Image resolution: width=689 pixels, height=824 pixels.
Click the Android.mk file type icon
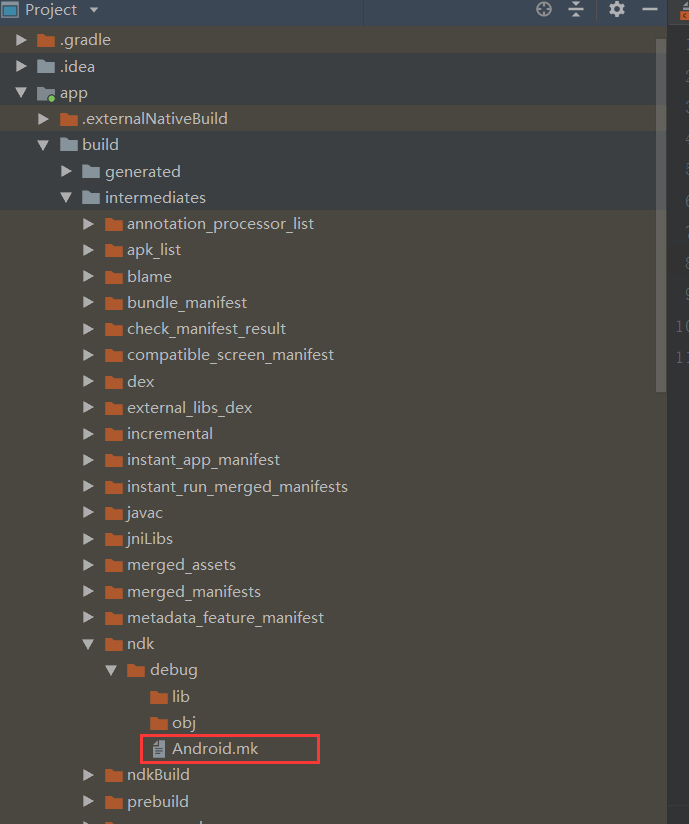pyautogui.click(x=158, y=748)
